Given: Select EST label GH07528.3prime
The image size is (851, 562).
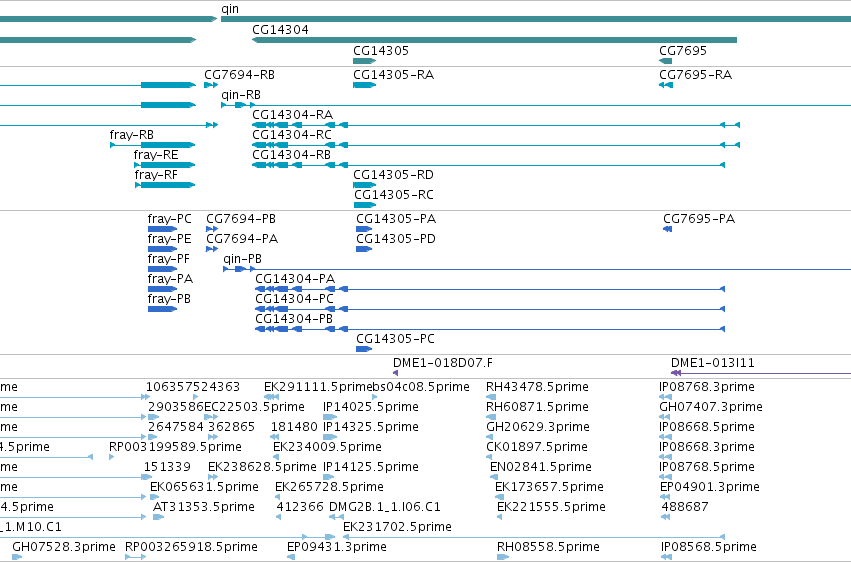Looking at the screenshot, I should (64, 547).
